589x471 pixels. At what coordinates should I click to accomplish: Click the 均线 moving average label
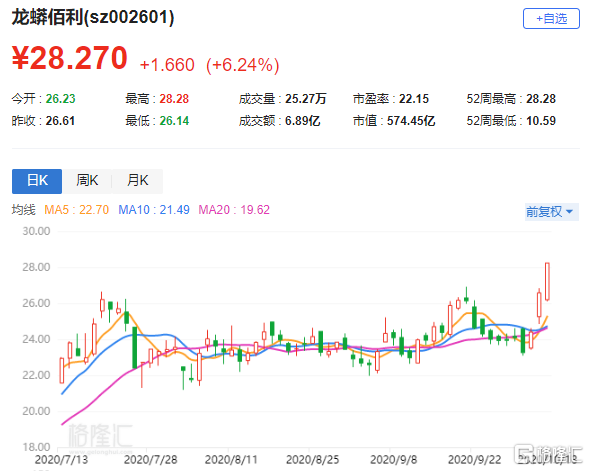point(23,210)
